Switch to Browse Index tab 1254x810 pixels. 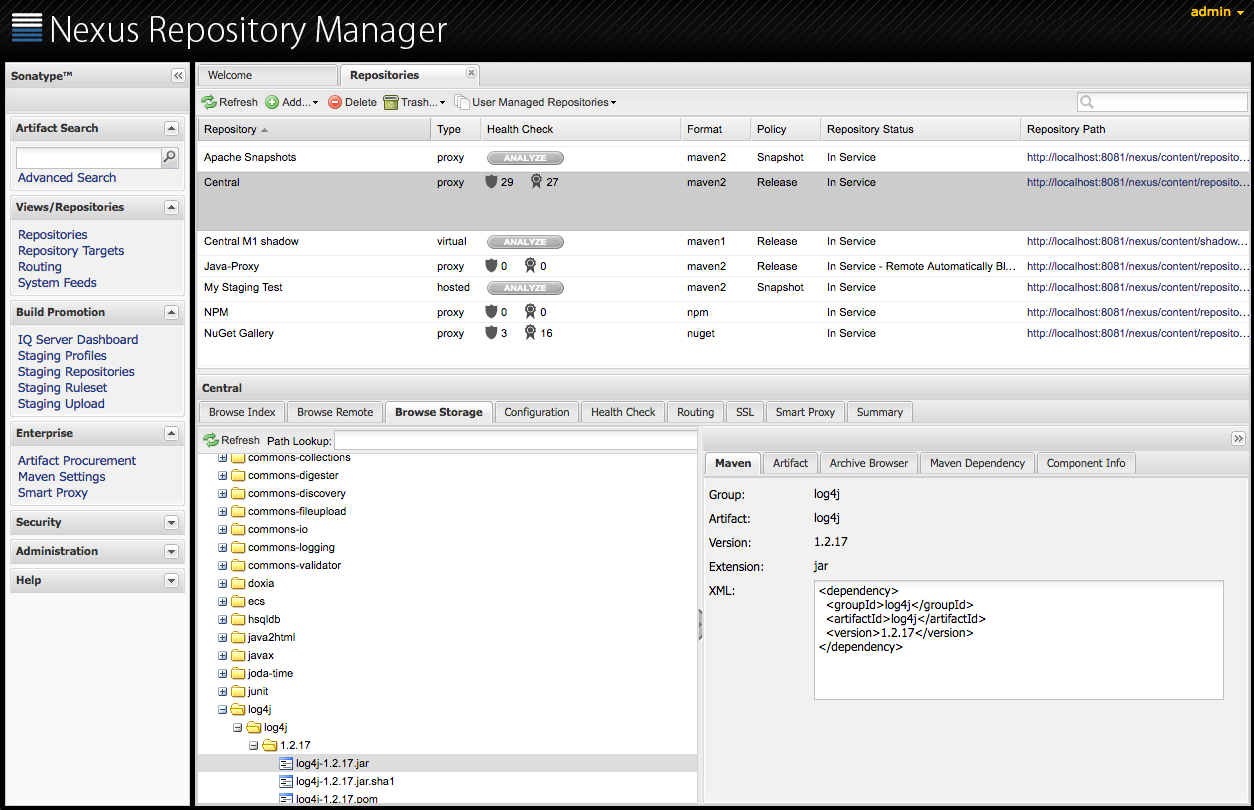pyautogui.click(x=242, y=412)
